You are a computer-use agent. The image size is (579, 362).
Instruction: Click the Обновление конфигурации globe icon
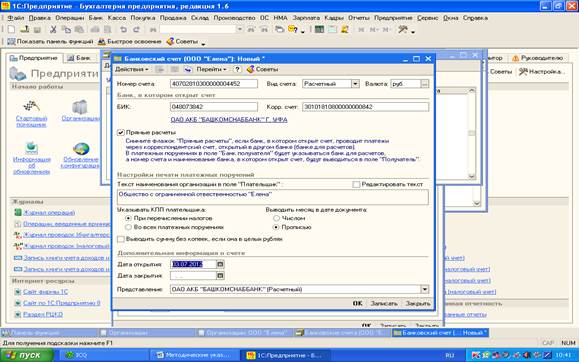click(x=81, y=148)
